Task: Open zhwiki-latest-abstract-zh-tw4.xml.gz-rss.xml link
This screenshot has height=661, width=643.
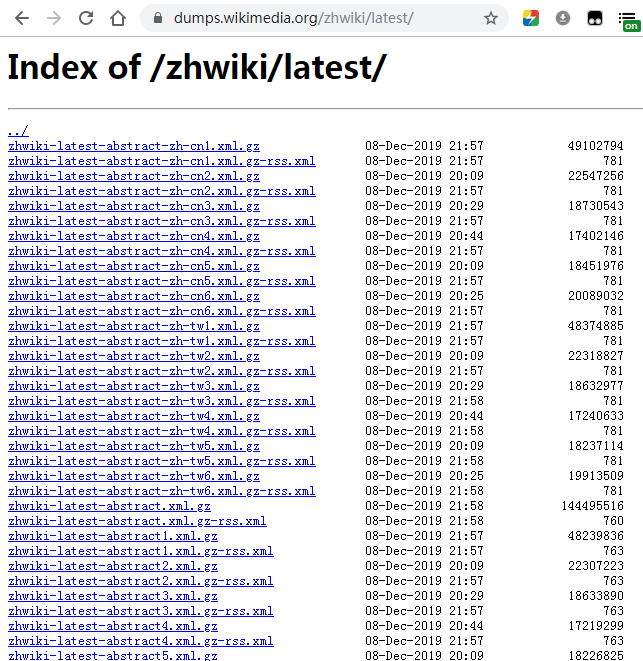Action: pos(161,431)
